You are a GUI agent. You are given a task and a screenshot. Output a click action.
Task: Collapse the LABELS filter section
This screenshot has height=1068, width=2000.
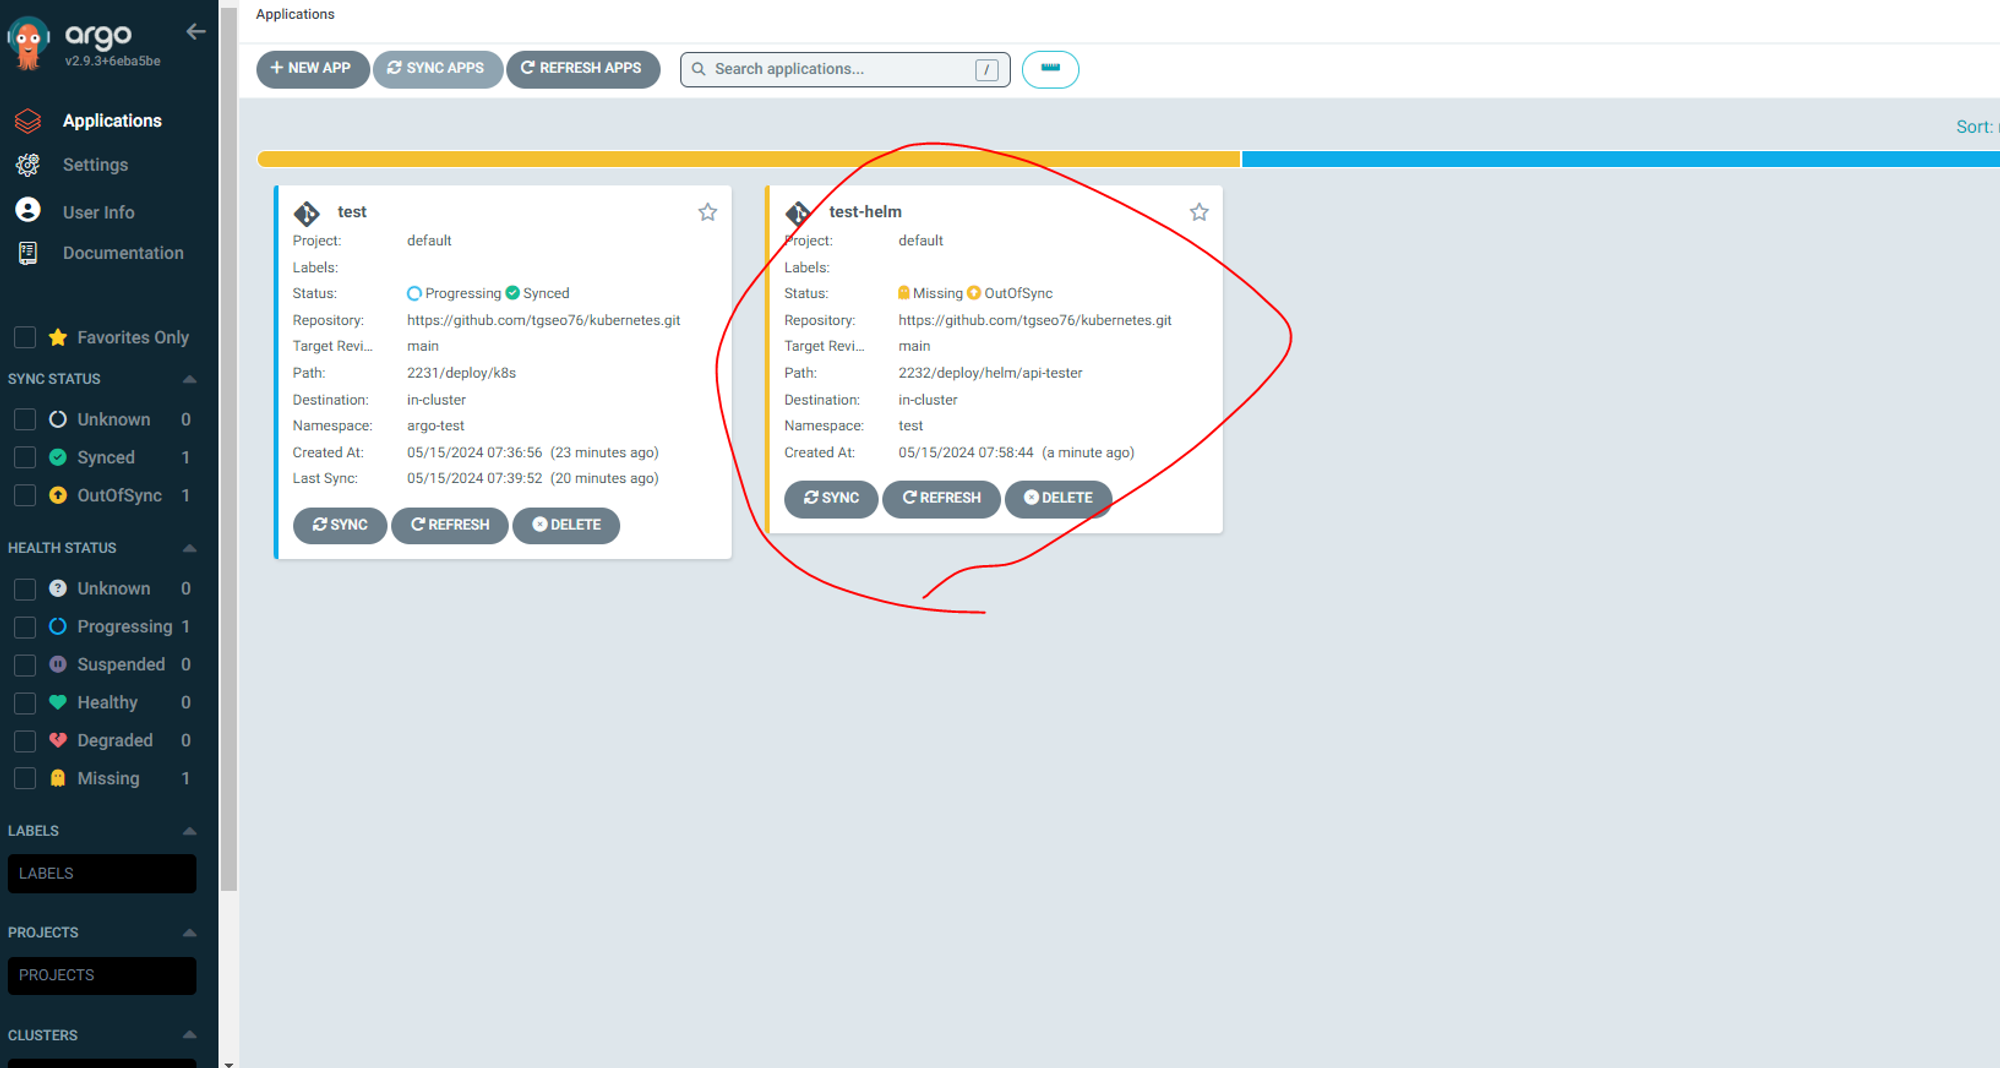click(189, 831)
